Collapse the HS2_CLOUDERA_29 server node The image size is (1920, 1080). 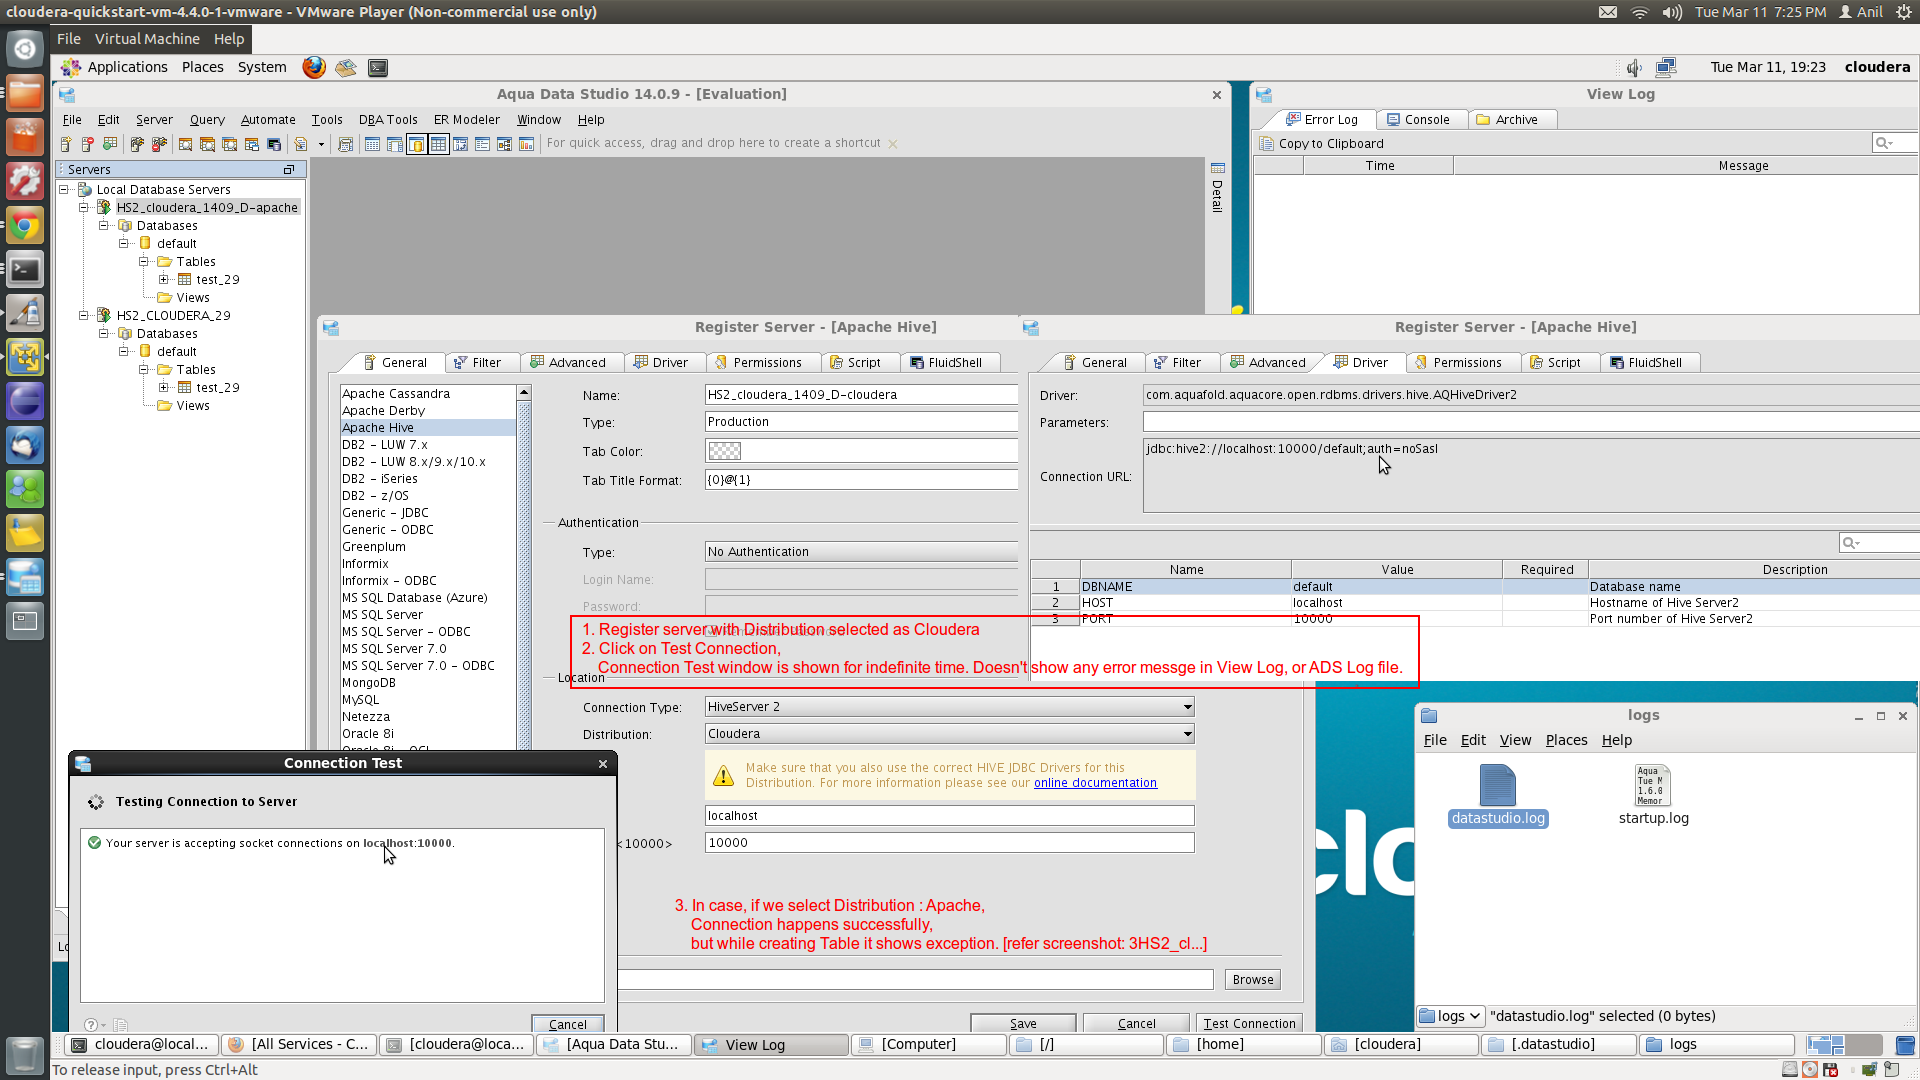84,316
